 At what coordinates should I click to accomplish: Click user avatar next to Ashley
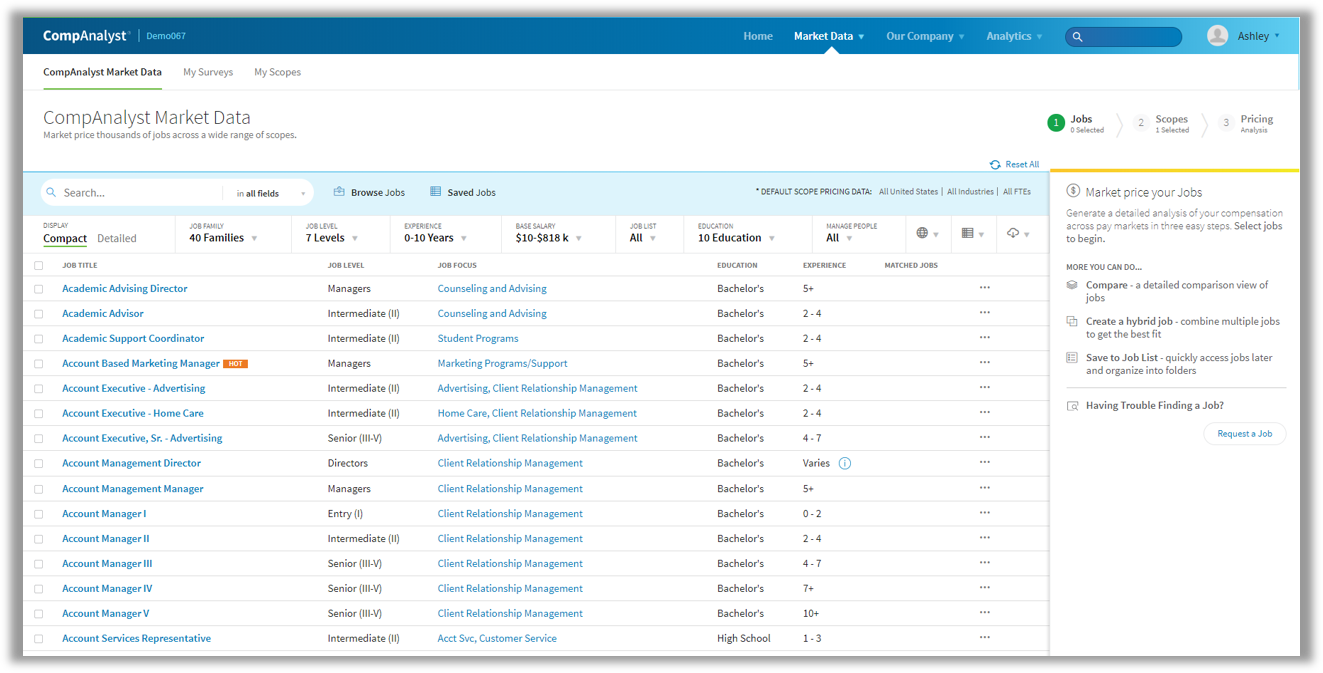click(1217, 36)
